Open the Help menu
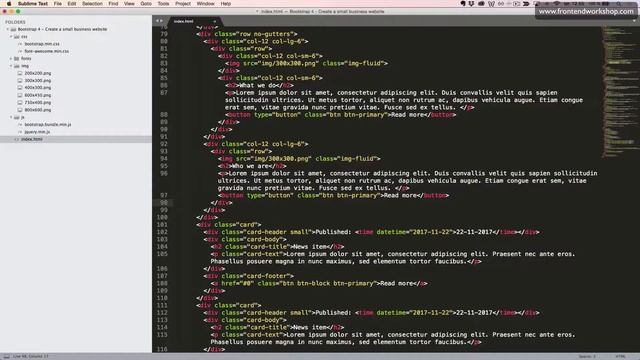Viewport: 640px width, 360px height. [226, 3]
